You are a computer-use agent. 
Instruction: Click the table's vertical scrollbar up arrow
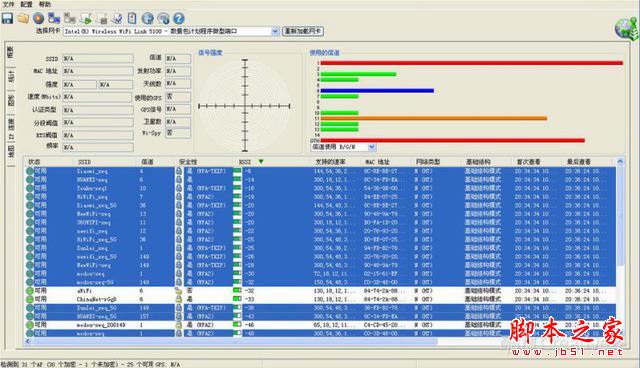pos(620,162)
